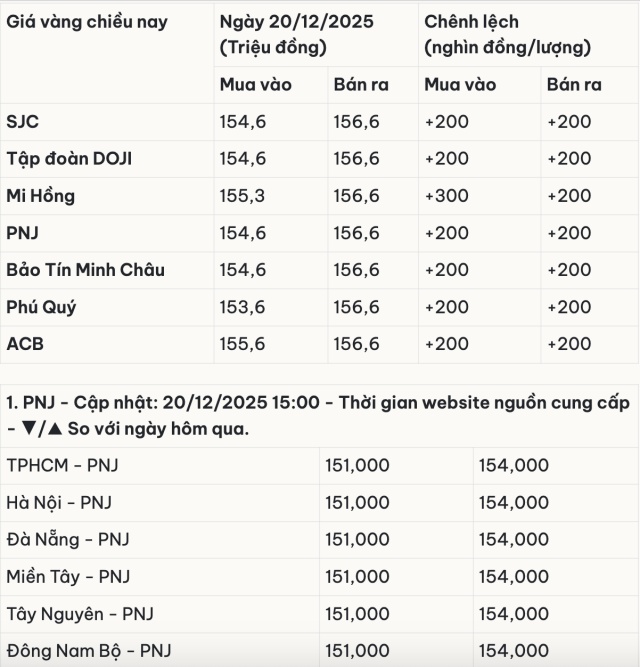Click the Phú Quý row name
640x667 pixels.
41,307
